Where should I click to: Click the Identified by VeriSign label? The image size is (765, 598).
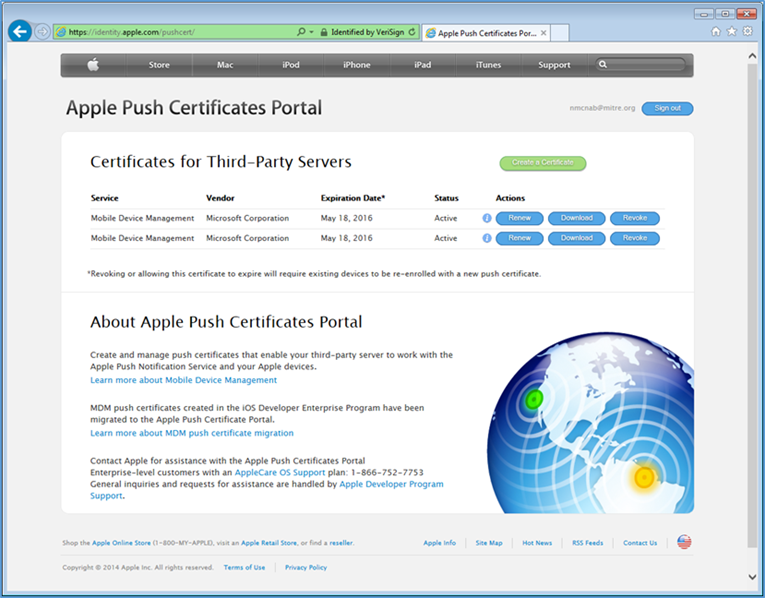pyautogui.click(x=367, y=32)
